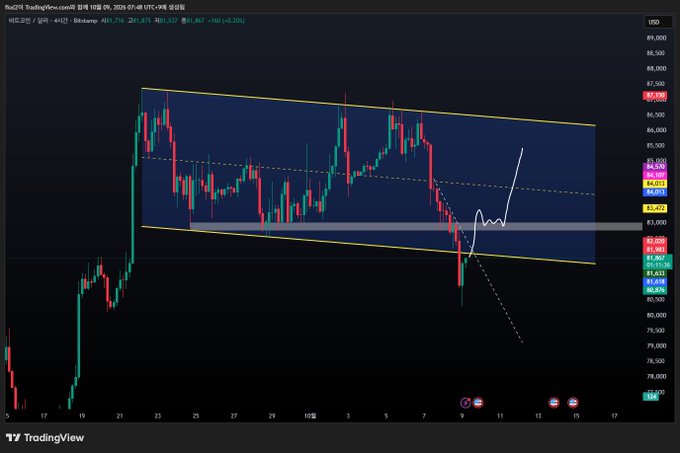The height and width of the screenshot is (453, 680).
Task: Click the 86,000 price scale value
Action: [x=656, y=130]
